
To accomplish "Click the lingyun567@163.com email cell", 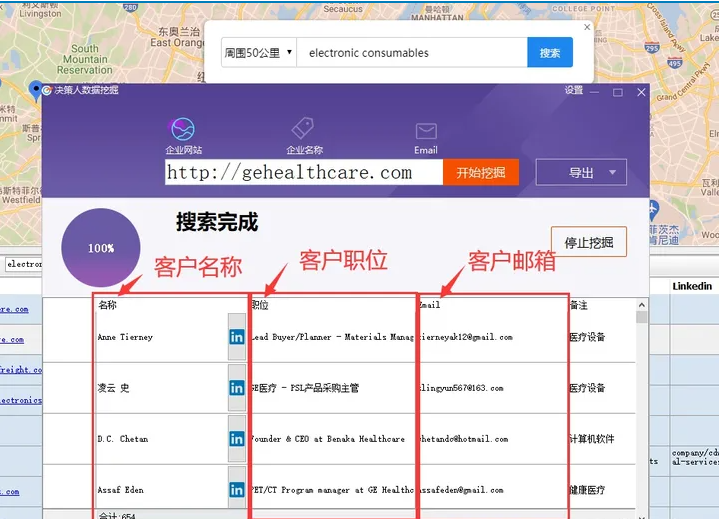I will pos(461,388).
